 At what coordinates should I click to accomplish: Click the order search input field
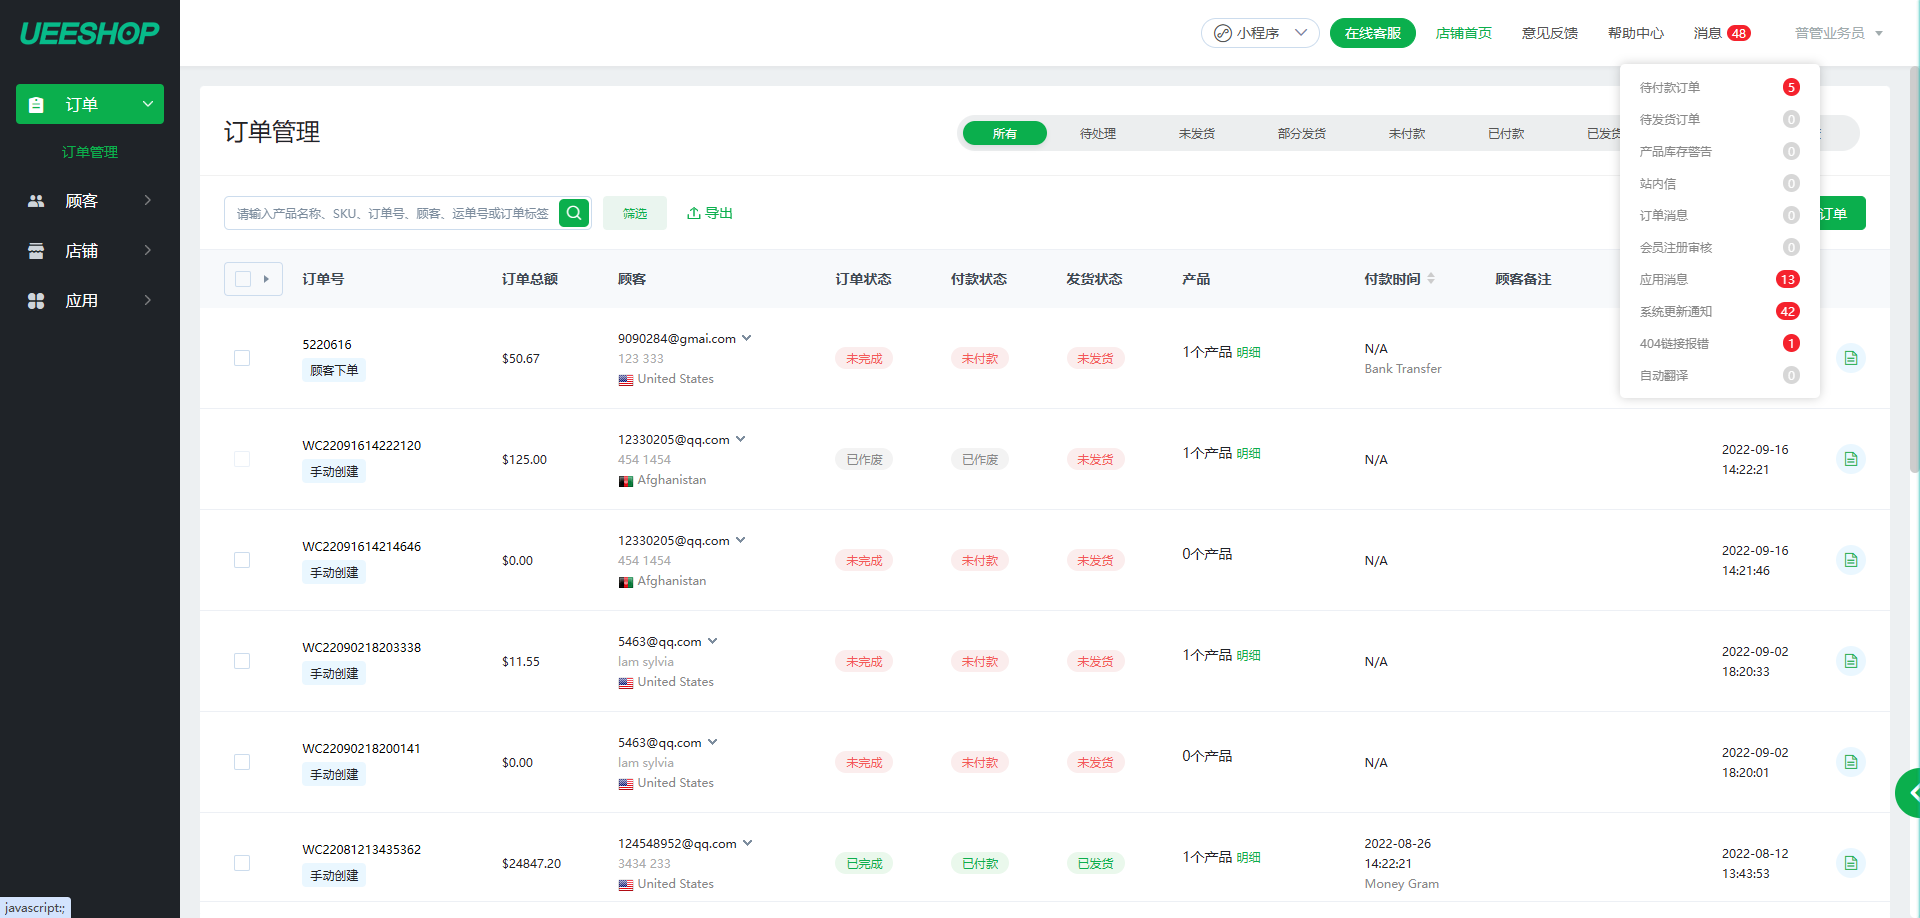click(x=392, y=213)
